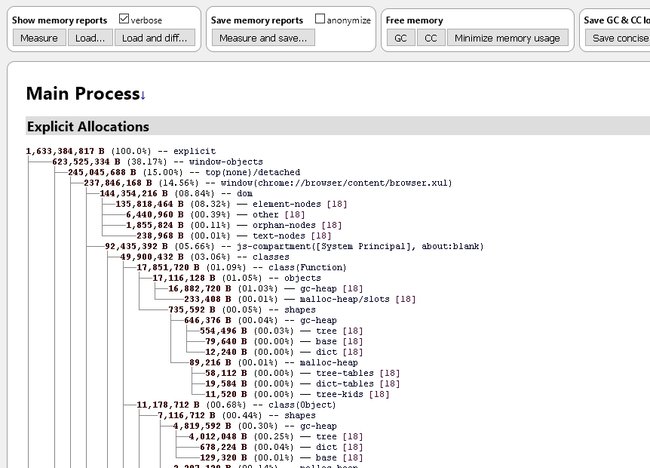Run cycle collection with CC button

point(431,38)
